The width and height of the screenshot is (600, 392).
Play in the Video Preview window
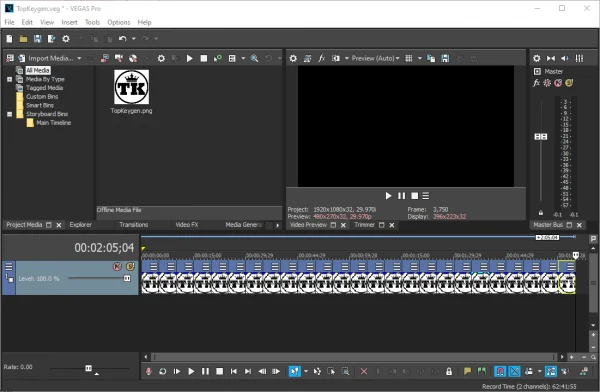pos(388,196)
